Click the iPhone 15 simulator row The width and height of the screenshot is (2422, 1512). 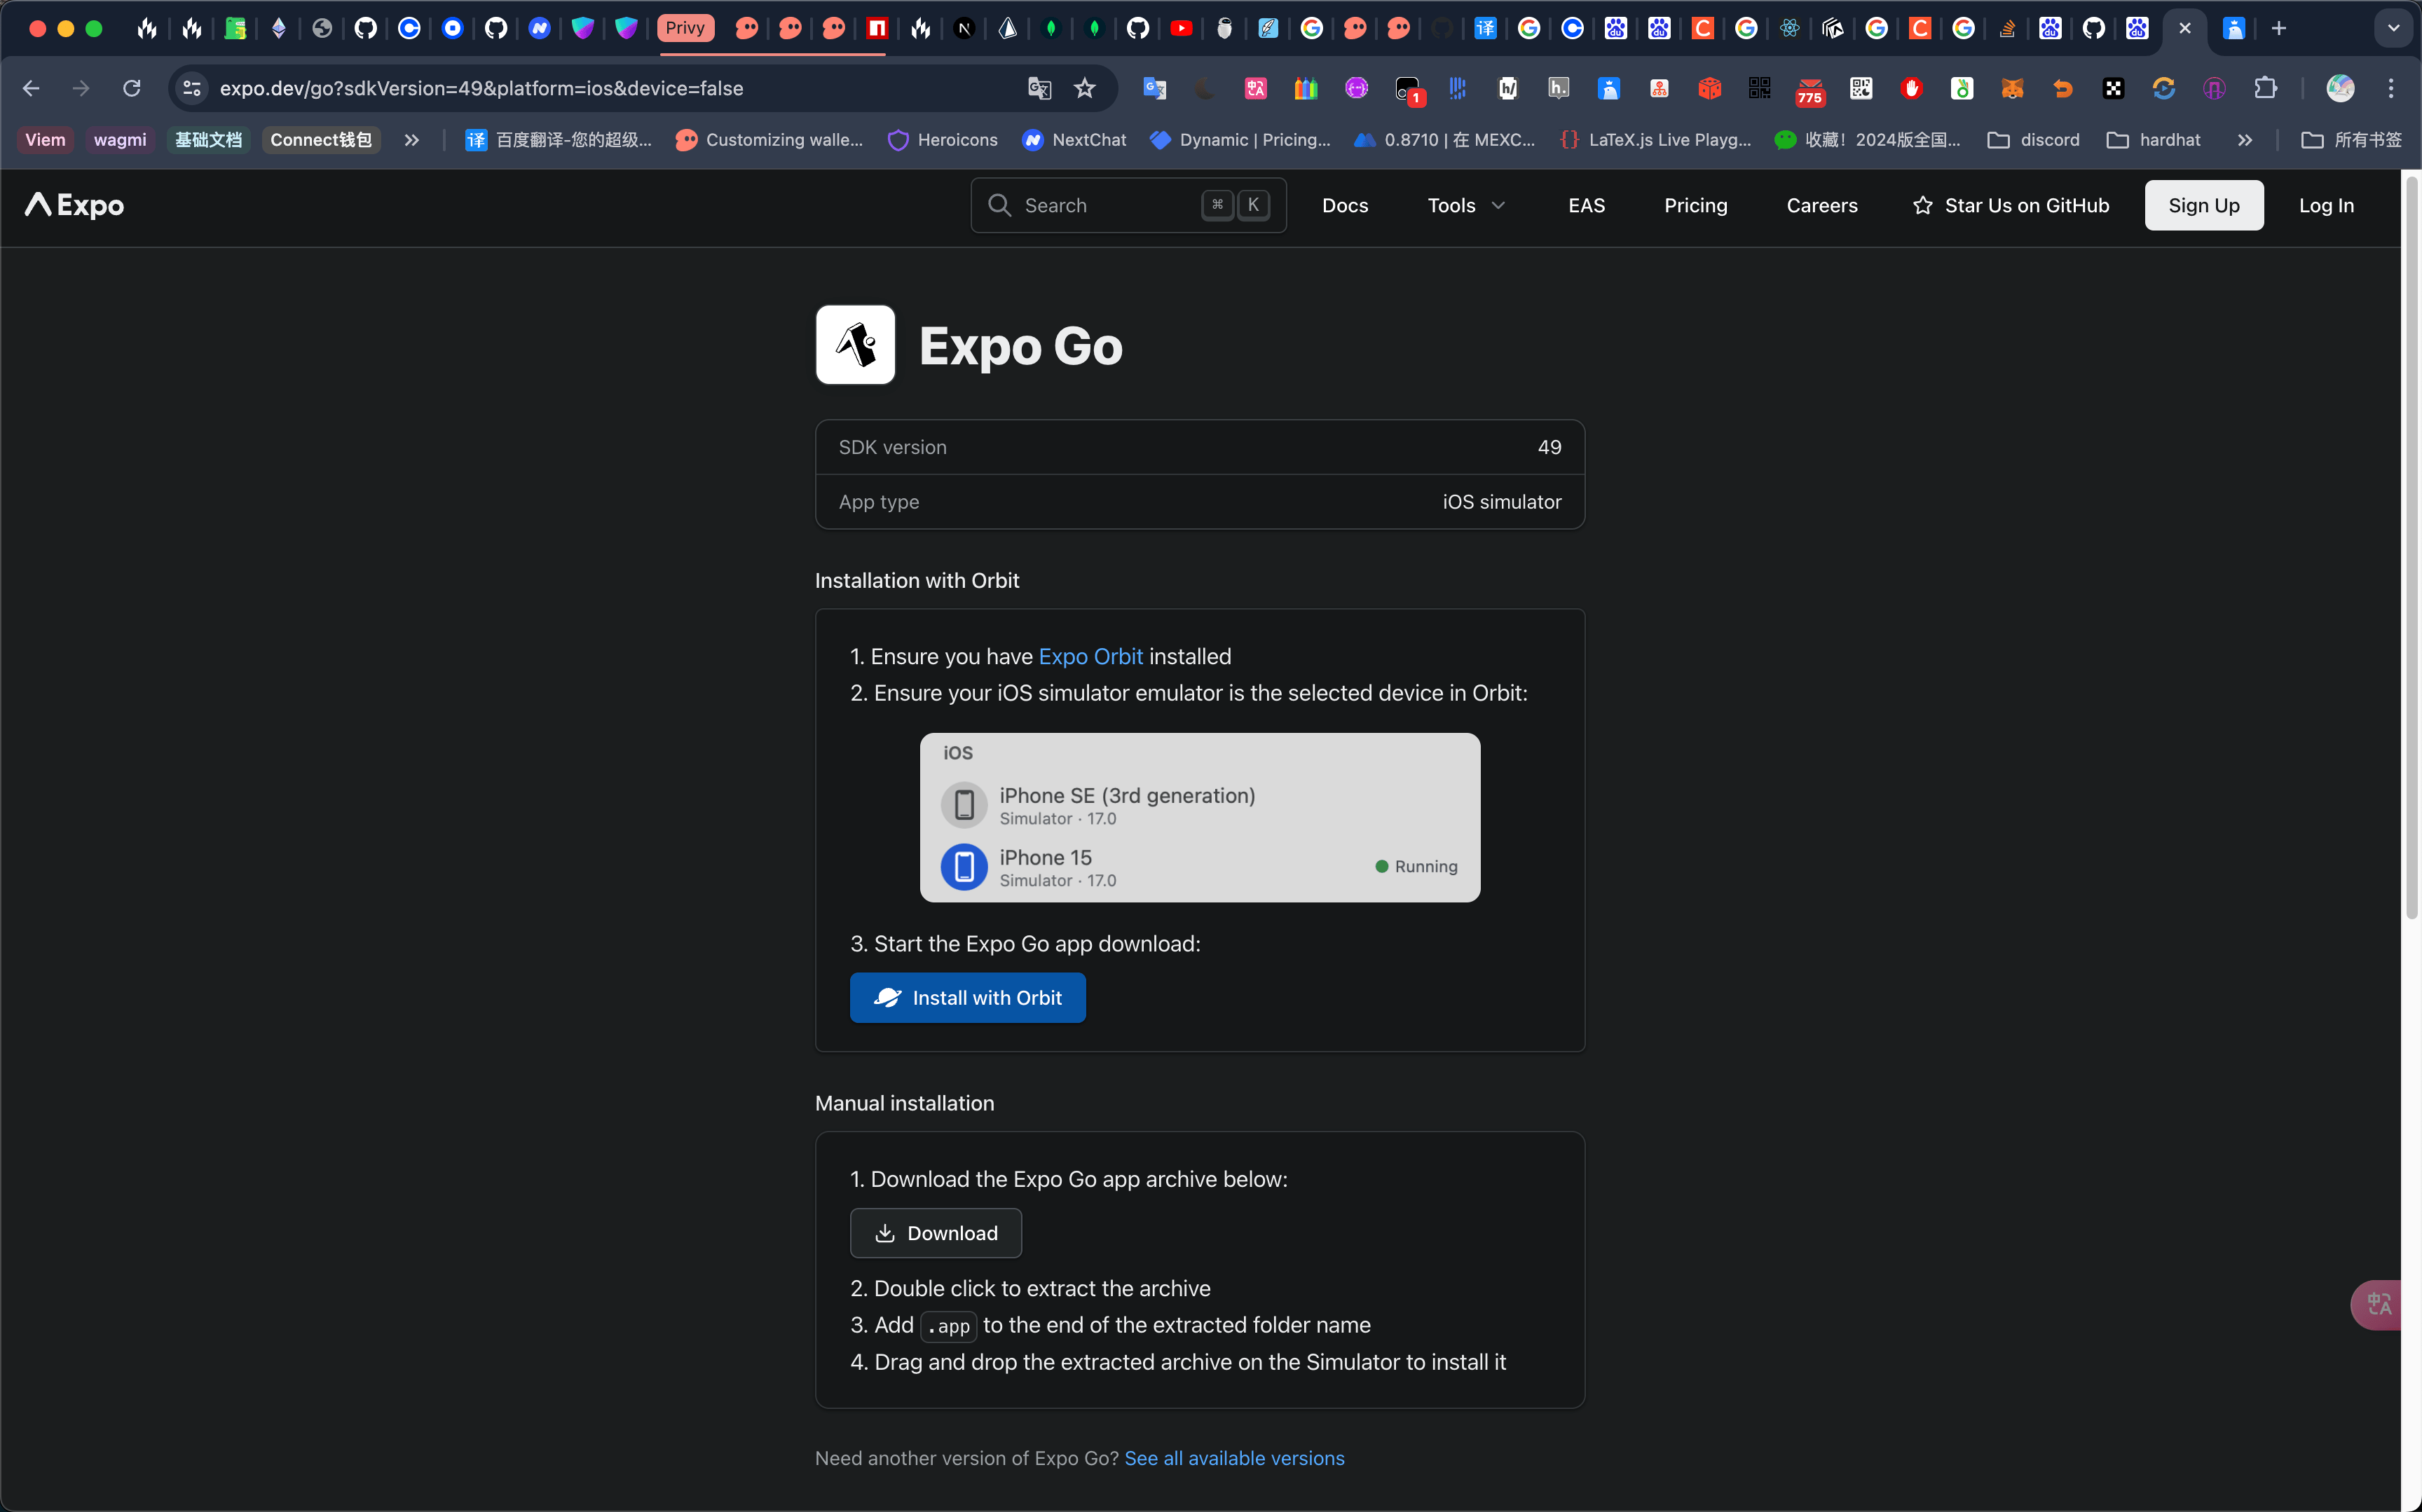pyautogui.click(x=1200, y=867)
